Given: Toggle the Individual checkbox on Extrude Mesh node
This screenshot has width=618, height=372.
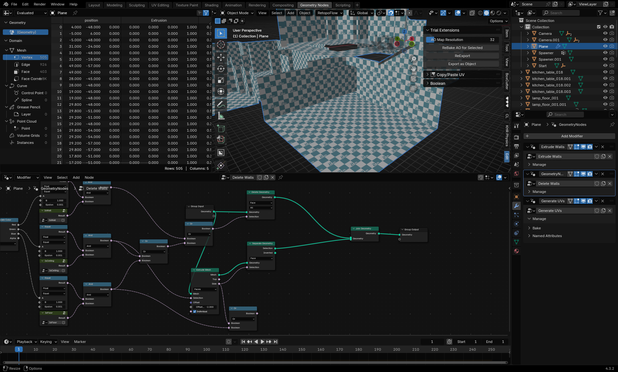Looking at the screenshot, I should [195, 311].
